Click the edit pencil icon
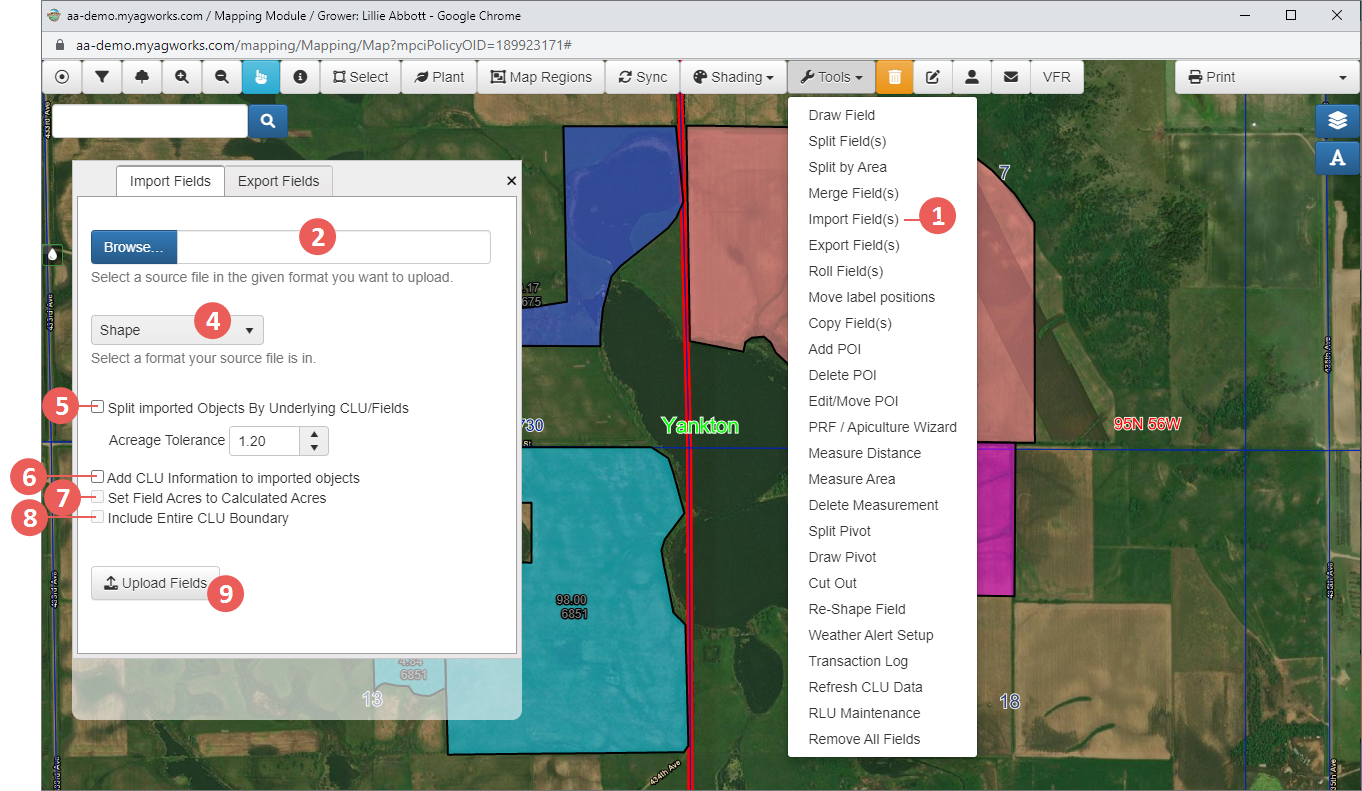This screenshot has height=791, width=1362. pos(932,77)
